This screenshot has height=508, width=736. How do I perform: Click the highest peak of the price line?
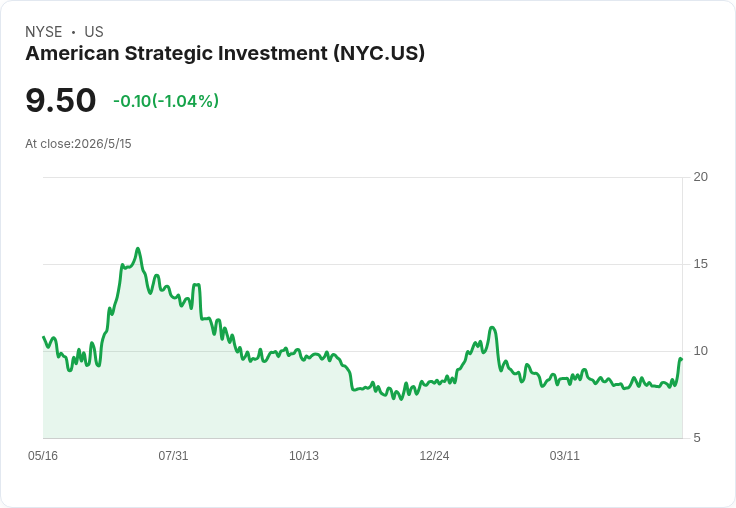coord(138,248)
